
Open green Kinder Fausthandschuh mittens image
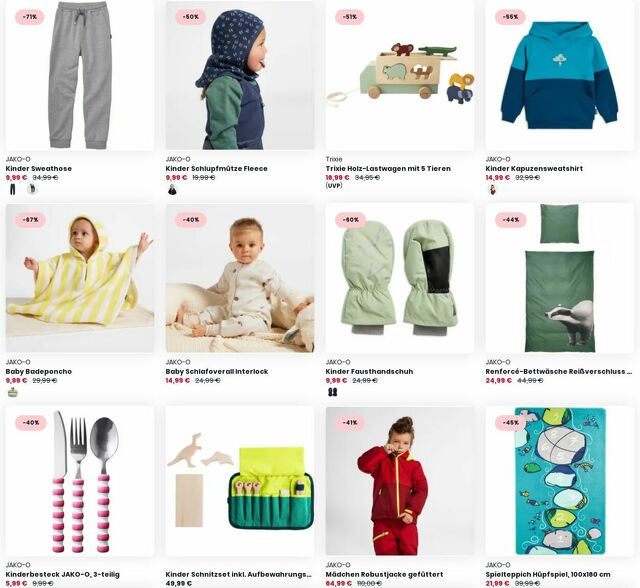[400, 278]
